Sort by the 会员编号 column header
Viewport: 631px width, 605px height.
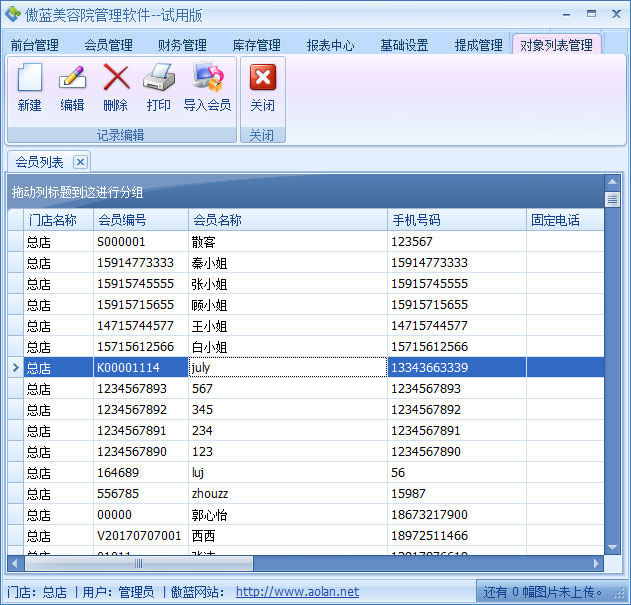click(140, 220)
